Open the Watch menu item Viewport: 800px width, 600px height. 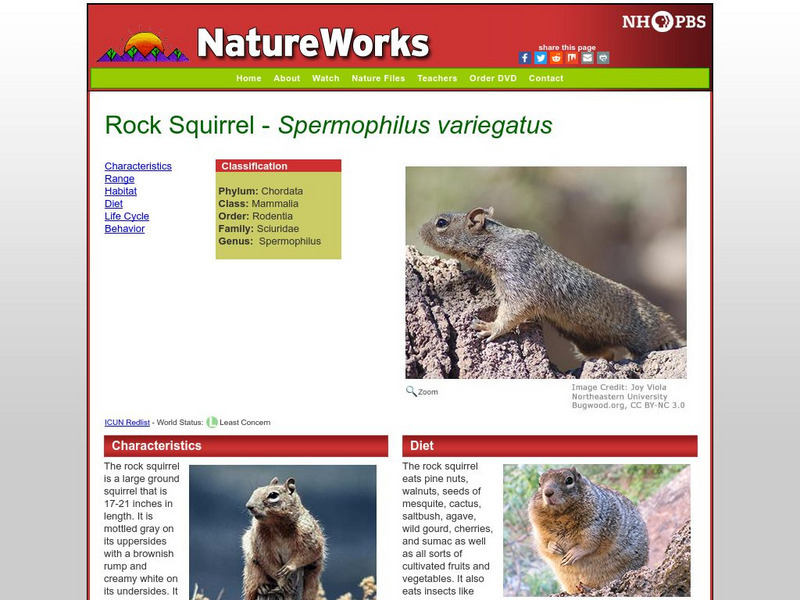[326, 78]
